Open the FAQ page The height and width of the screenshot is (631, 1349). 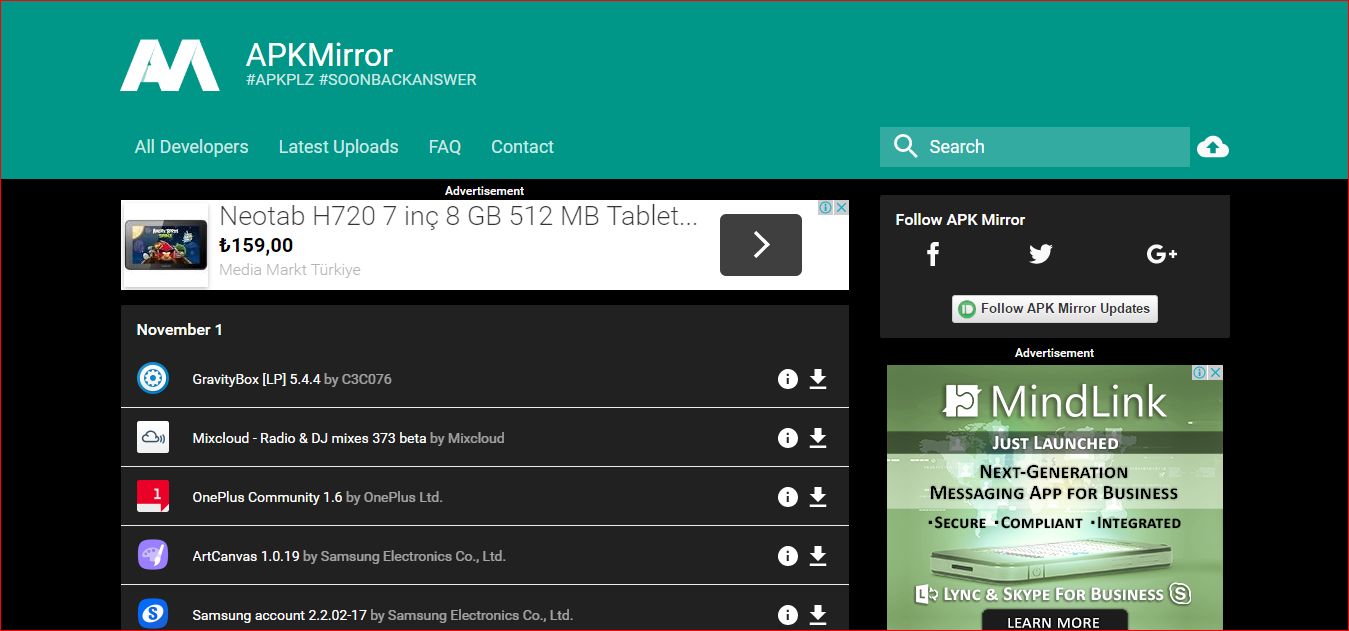click(x=445, y=147)
